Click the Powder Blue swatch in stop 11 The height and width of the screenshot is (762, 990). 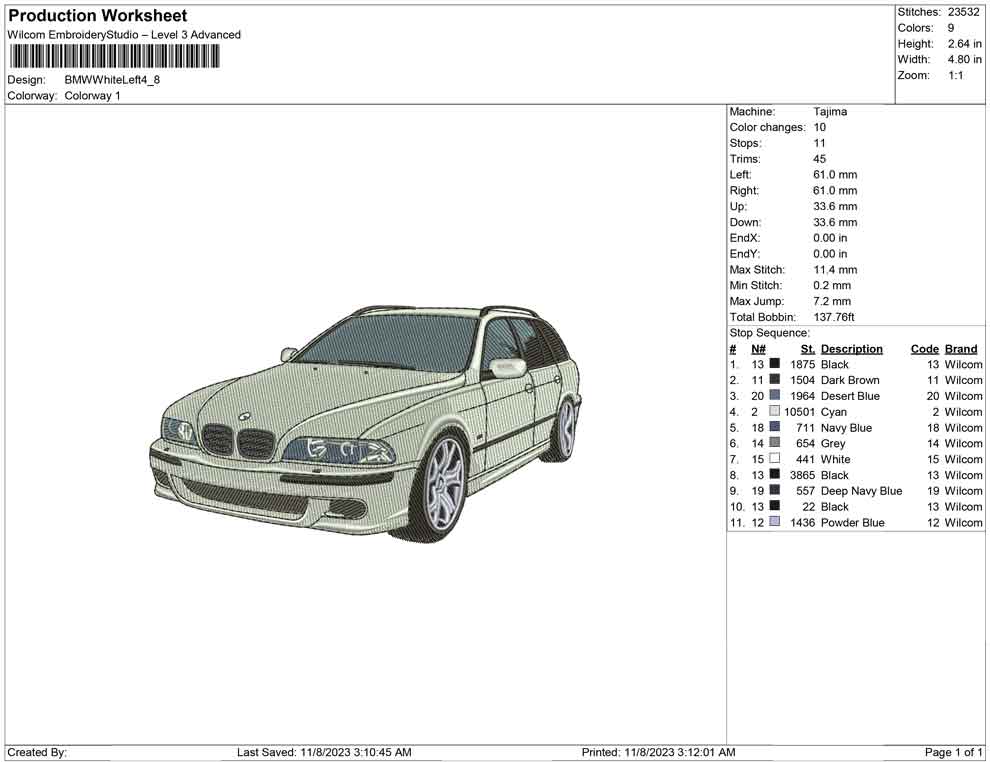[775, 522]
